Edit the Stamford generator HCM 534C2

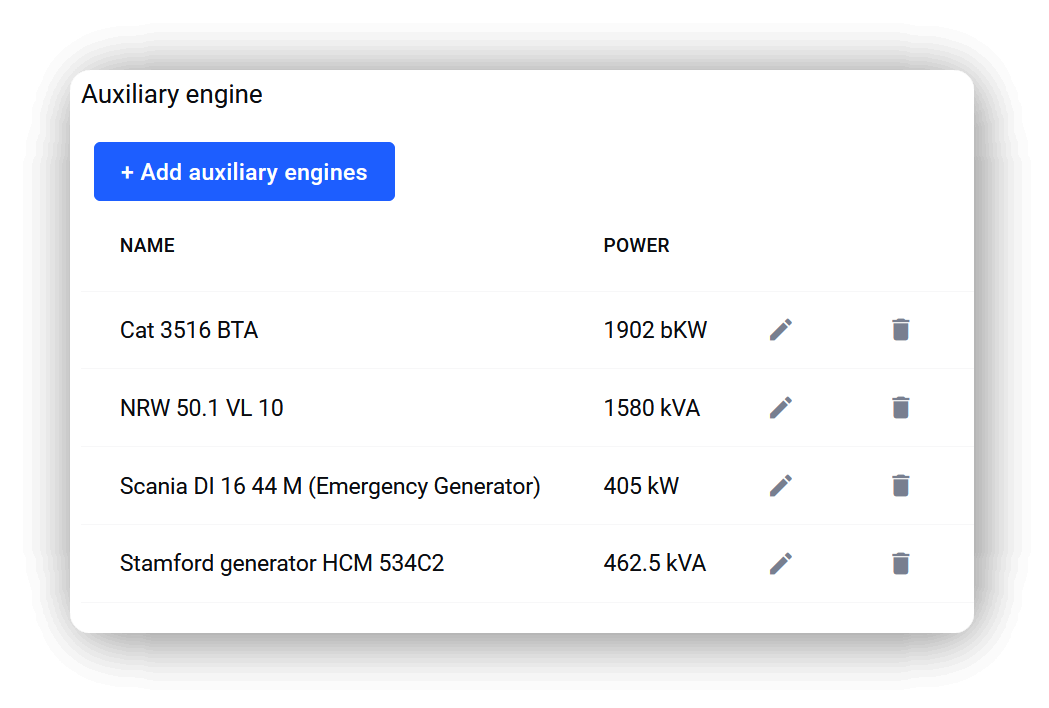tap(781, 563)
